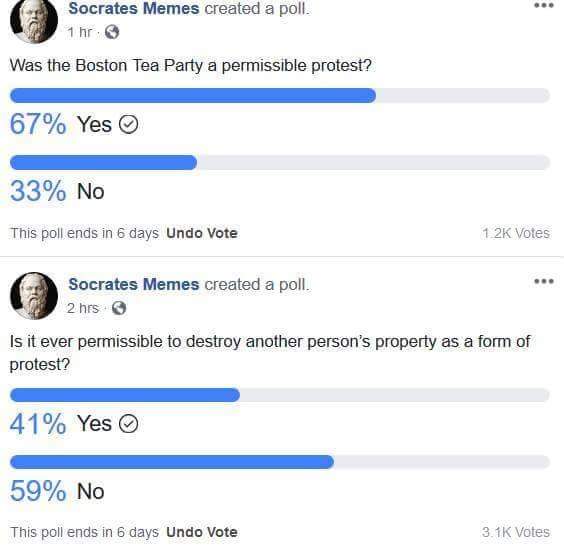Click the 67% Yes progress bar
Viewport: 564px width, 554px height.
[280, 95]
